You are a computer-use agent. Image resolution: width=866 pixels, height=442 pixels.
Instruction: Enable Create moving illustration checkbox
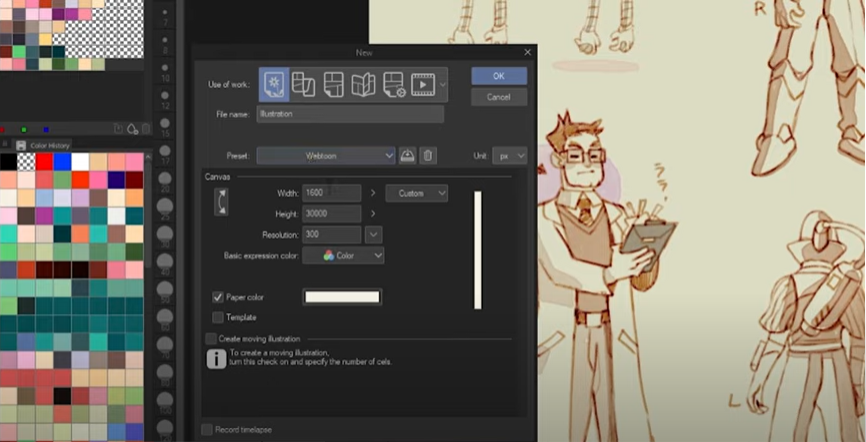point(211,339)
